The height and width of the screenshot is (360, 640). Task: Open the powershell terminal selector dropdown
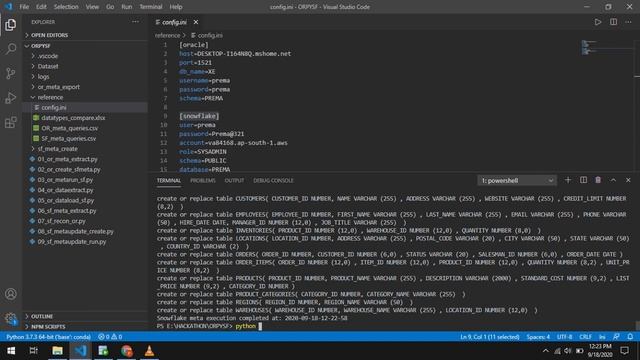tap(517, 180)
